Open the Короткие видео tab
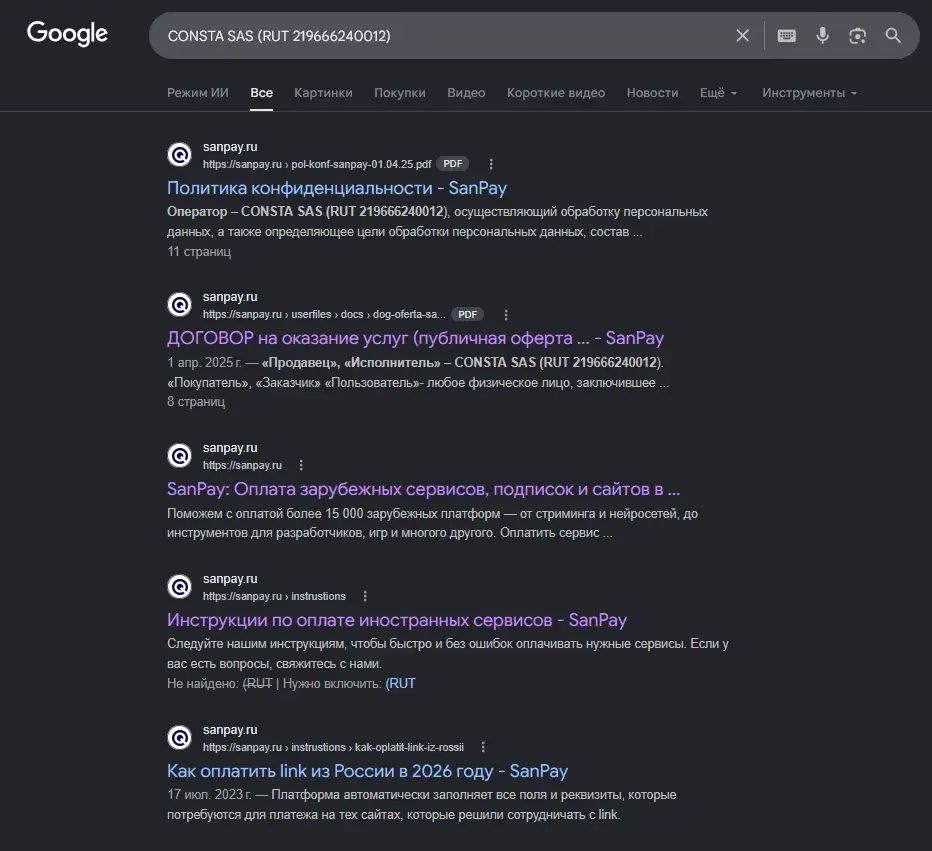Image resolution: width=932 pixels, height=851 pixels. (556, 93)
